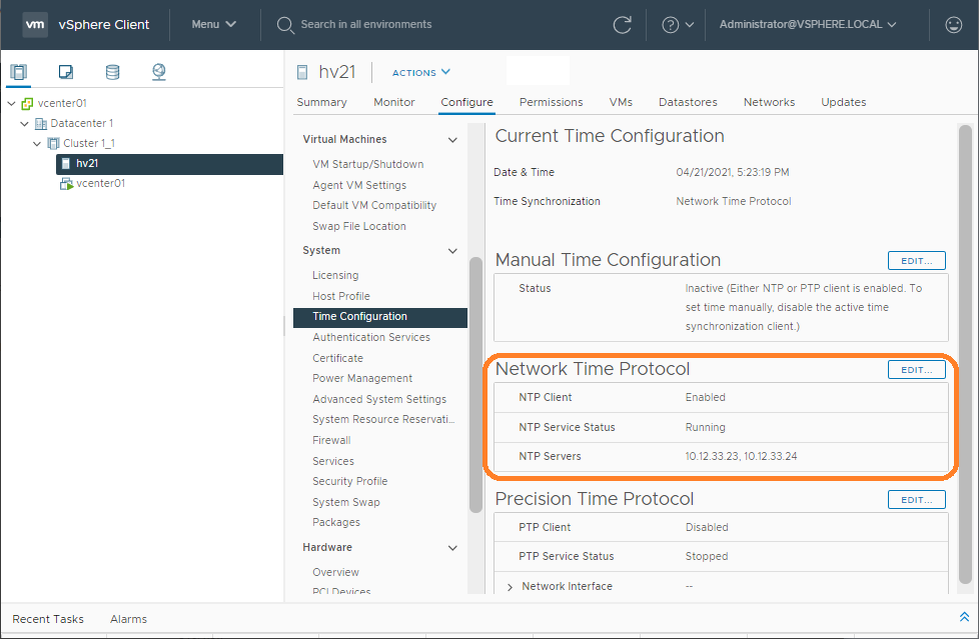Click the search magnifier icon
This screenshot has width=979, height=639.
(285, 25)
